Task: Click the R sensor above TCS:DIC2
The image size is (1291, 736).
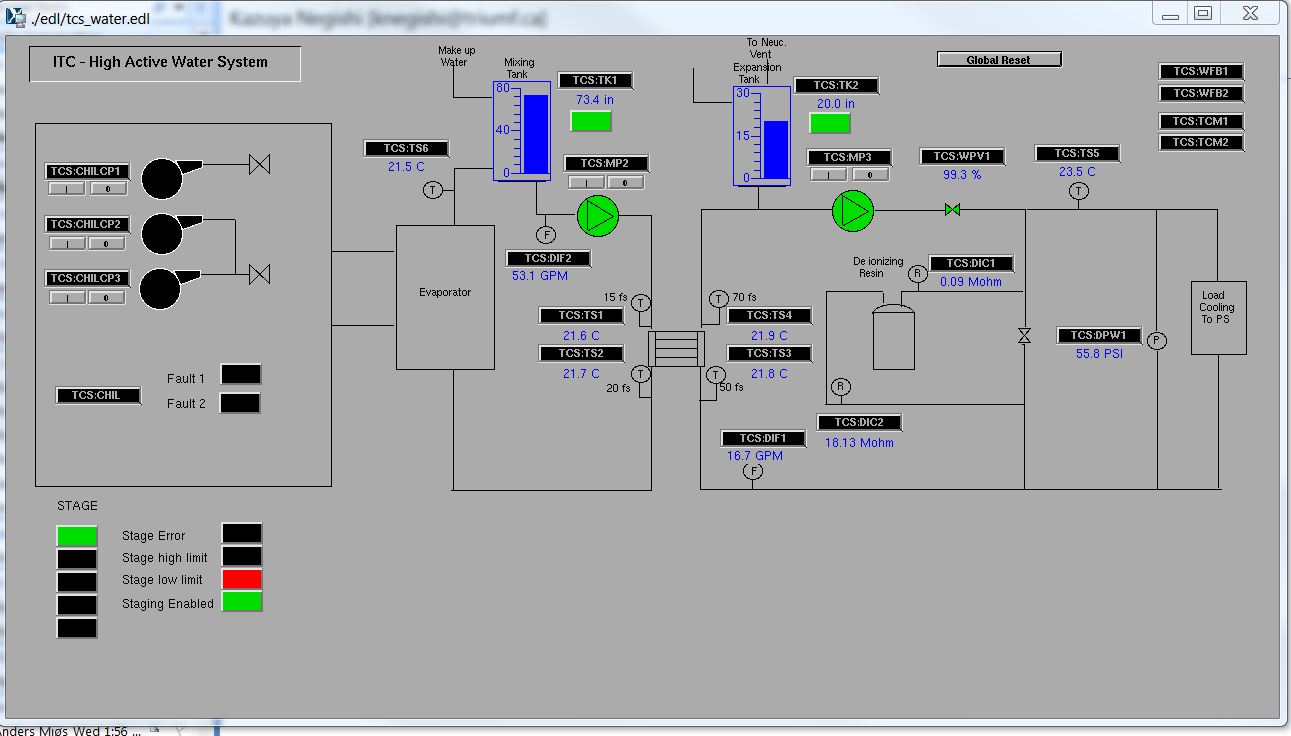Action: click(x=840, y=387)
